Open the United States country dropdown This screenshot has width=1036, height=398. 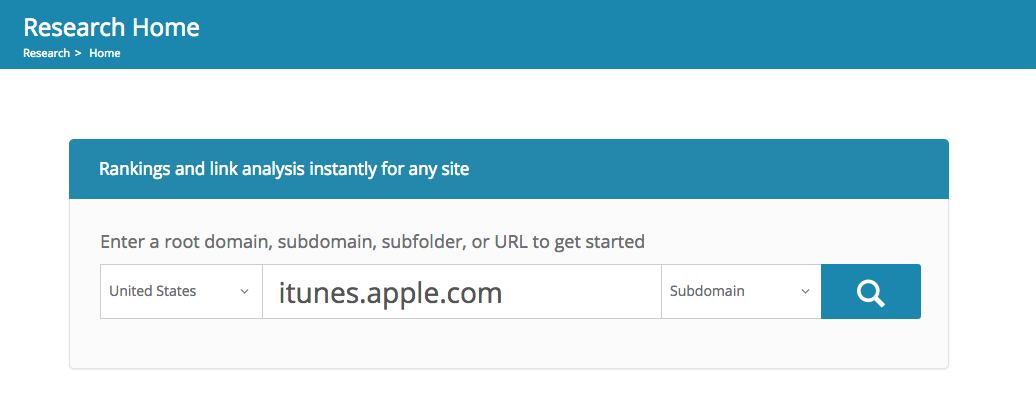click(181, 292)
